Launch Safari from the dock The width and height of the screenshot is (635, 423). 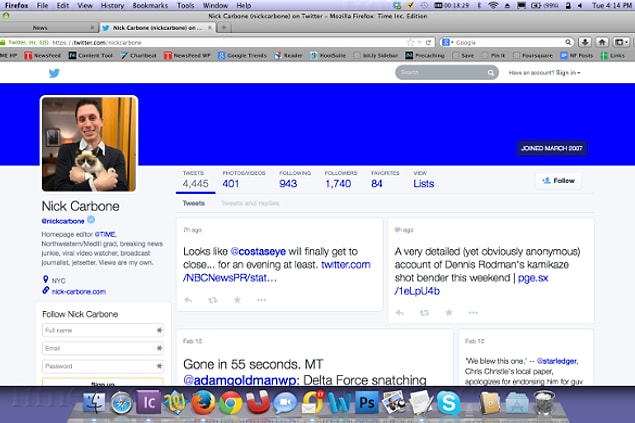(x=121, y=403)
